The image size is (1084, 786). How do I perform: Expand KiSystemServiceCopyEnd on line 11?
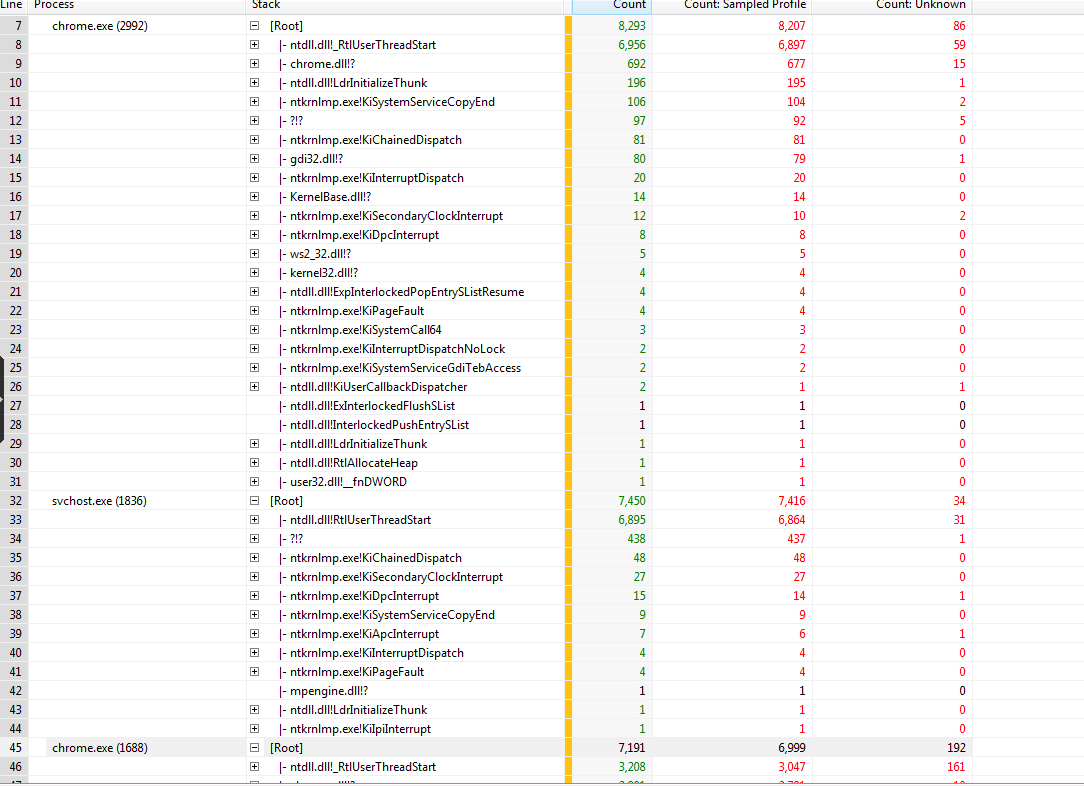click(x=254, y=102)
